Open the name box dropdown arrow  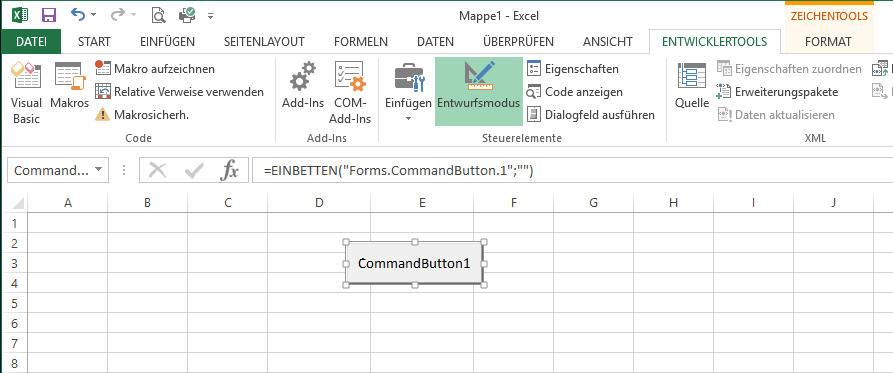99,170
